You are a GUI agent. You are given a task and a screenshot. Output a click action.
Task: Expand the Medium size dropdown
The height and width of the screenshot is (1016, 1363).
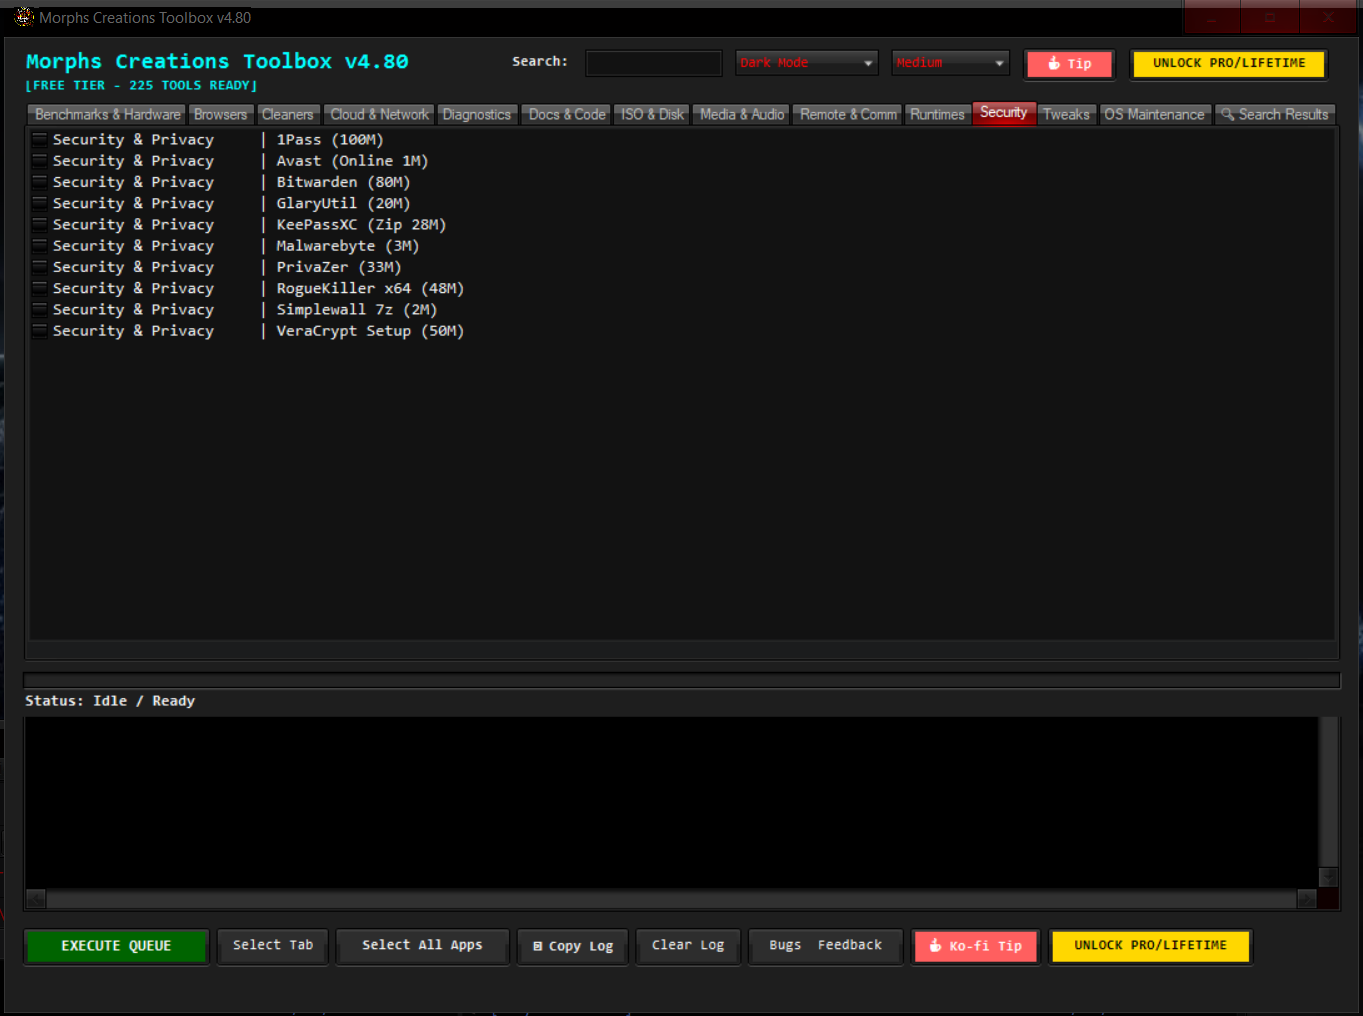click(x=950, y=63)
